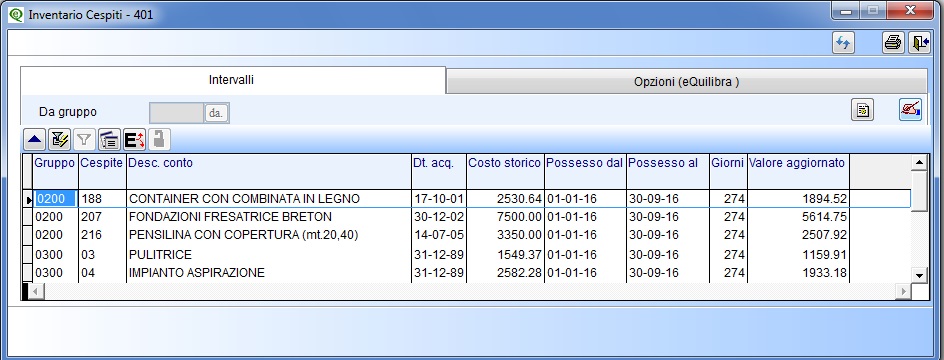This screenshot has height=360, width=944.
Task: Click the Desc. conto column header
Action: click(269, 171)
